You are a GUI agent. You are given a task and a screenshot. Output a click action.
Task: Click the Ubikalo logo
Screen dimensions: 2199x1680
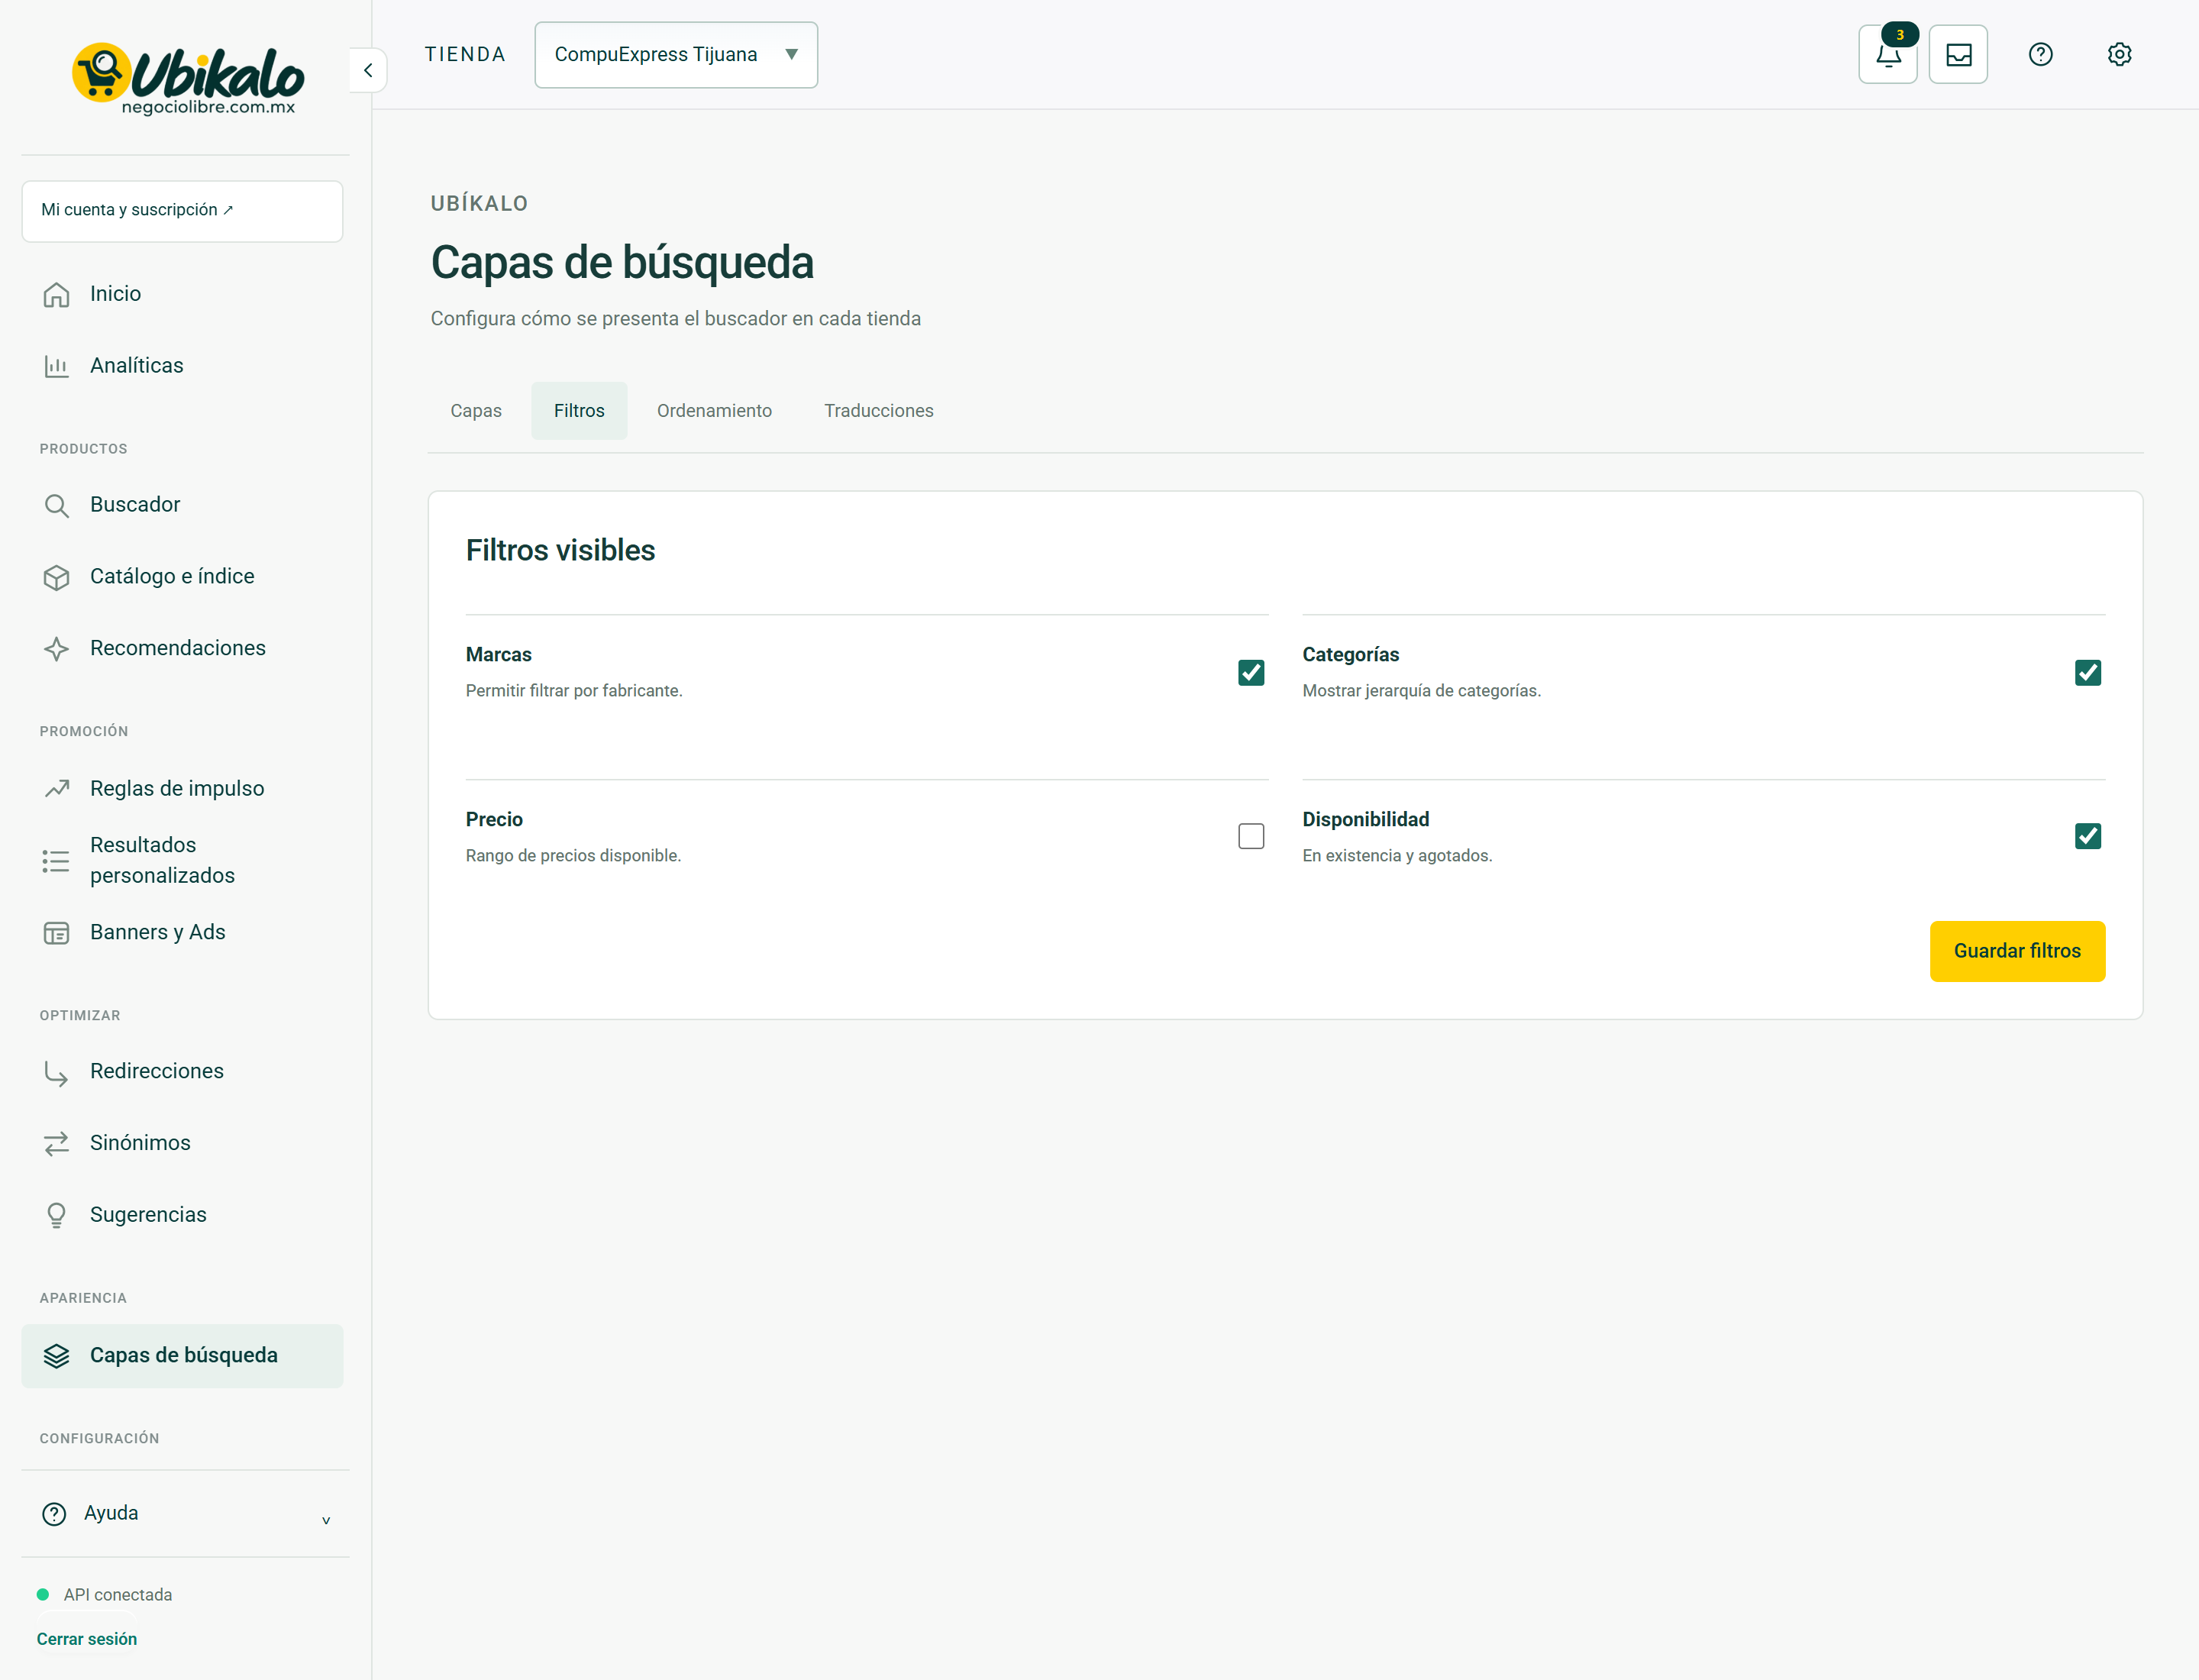coord(187,79)
